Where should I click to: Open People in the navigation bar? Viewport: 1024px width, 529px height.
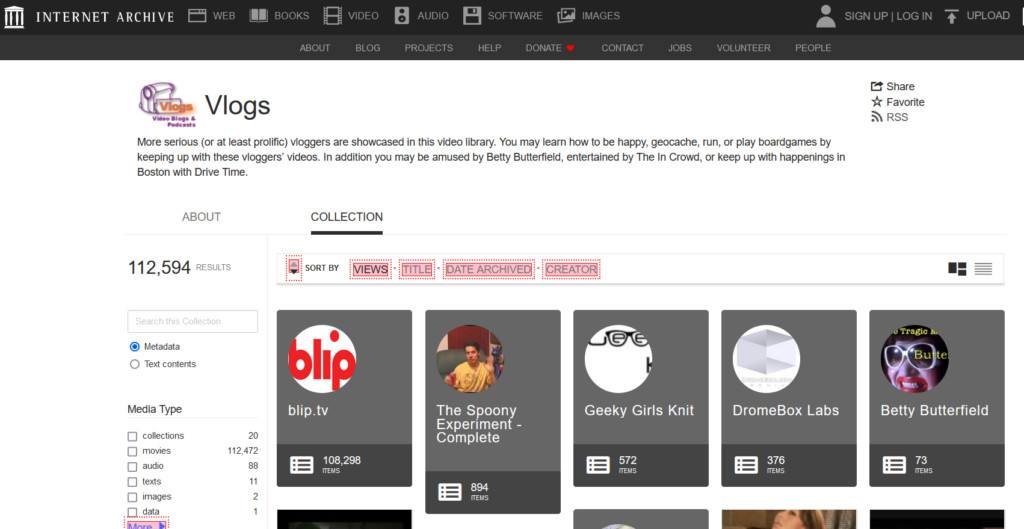pyautogui.click(x=813, y=48)
